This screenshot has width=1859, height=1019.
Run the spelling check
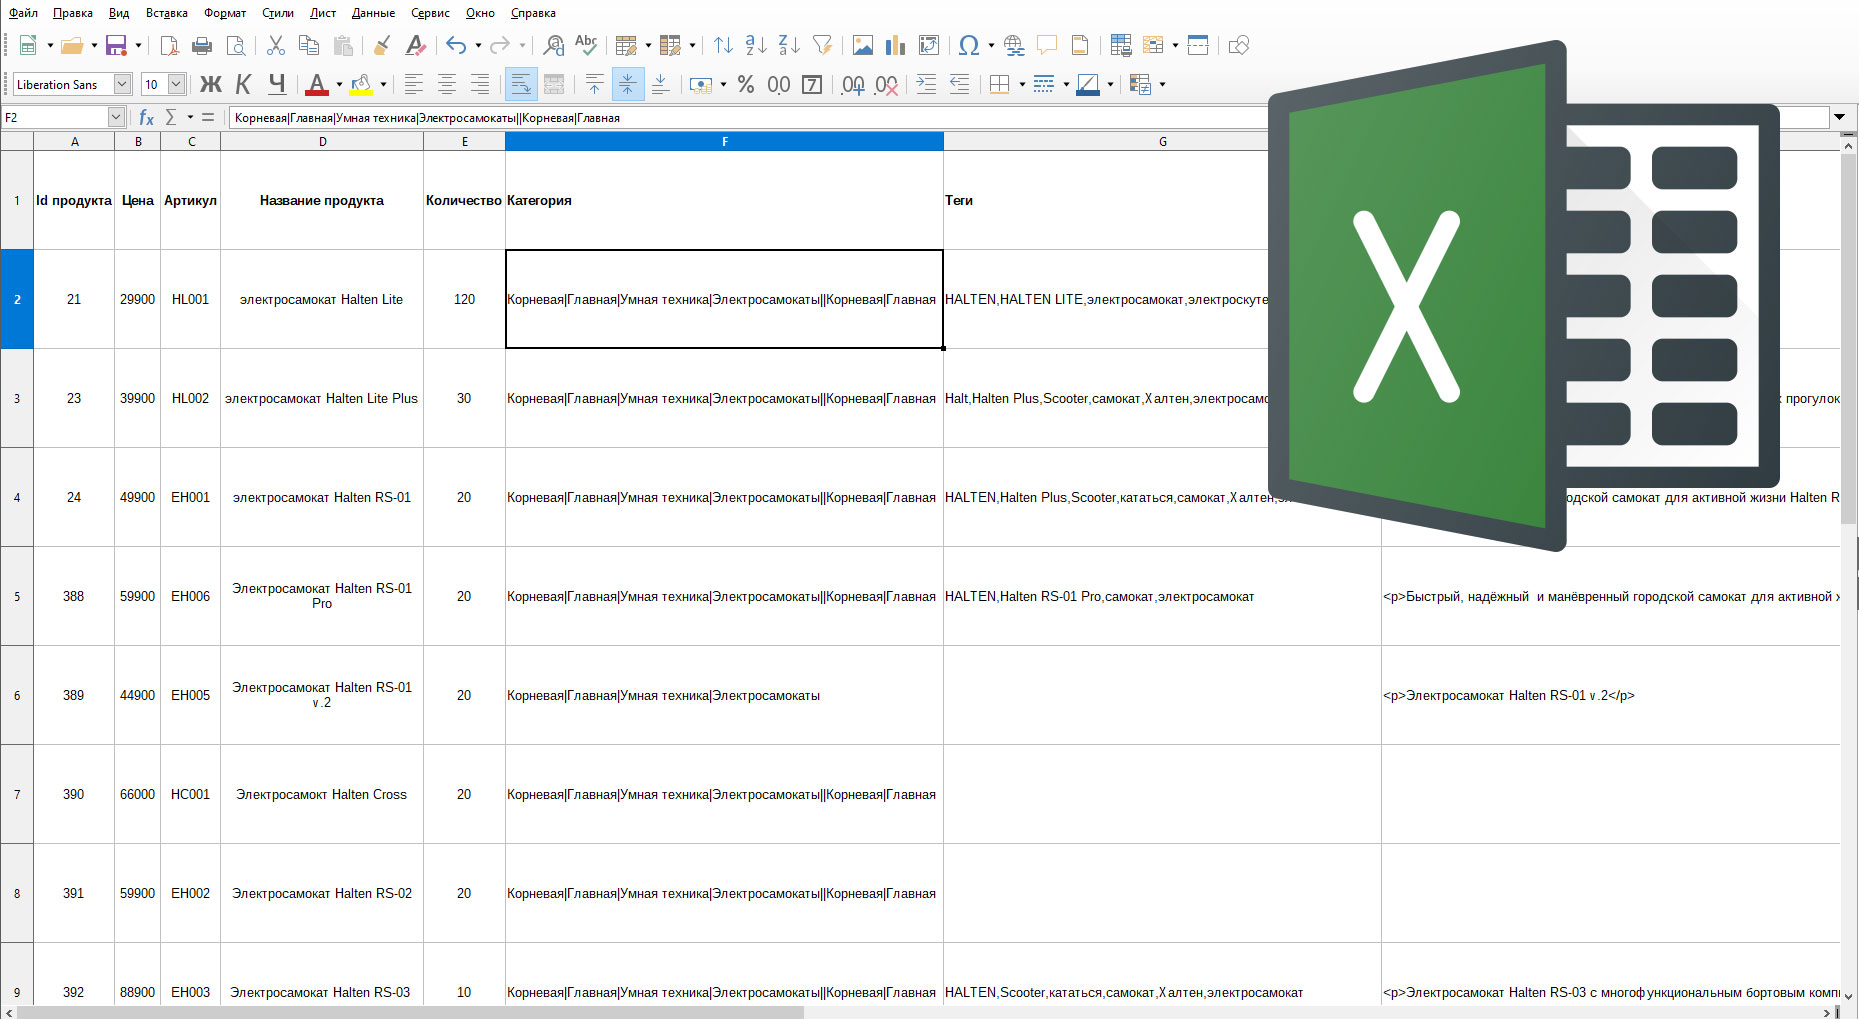pyautogui.click(x=586, y=45)
